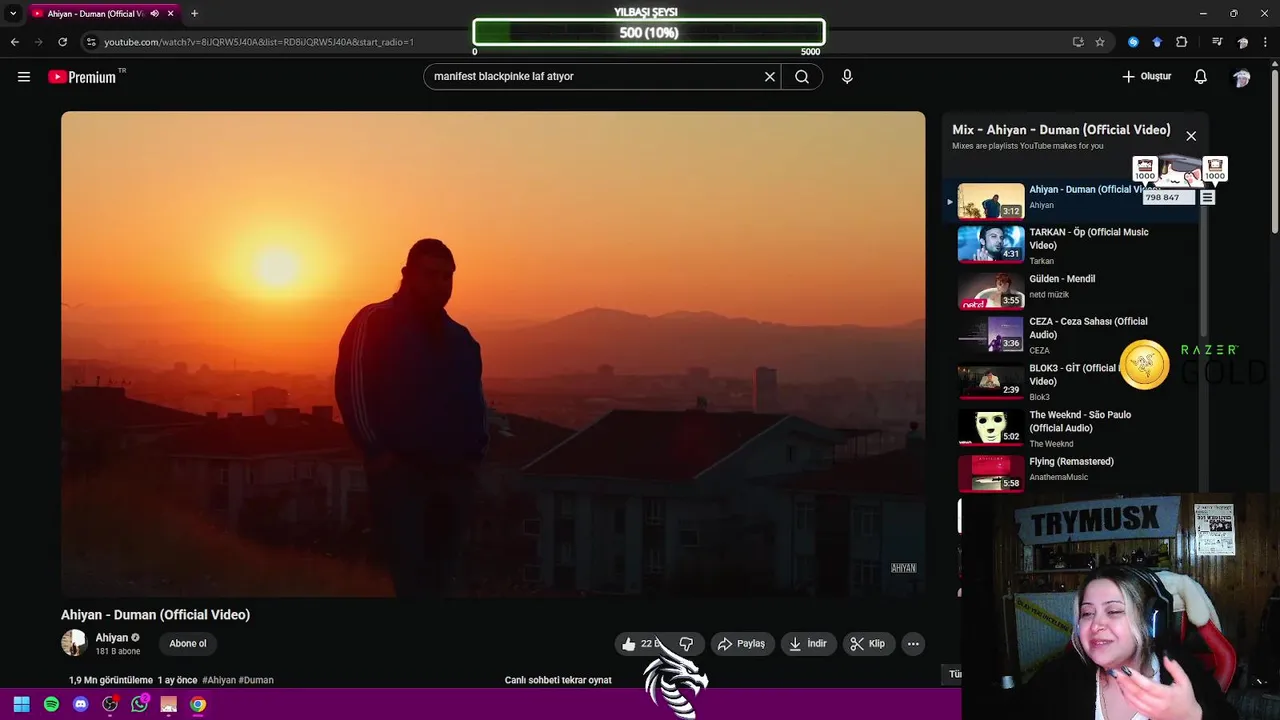Open the Ahiyan channel name link
Viewport: 1280px width, 720px height.
[112, 638]
